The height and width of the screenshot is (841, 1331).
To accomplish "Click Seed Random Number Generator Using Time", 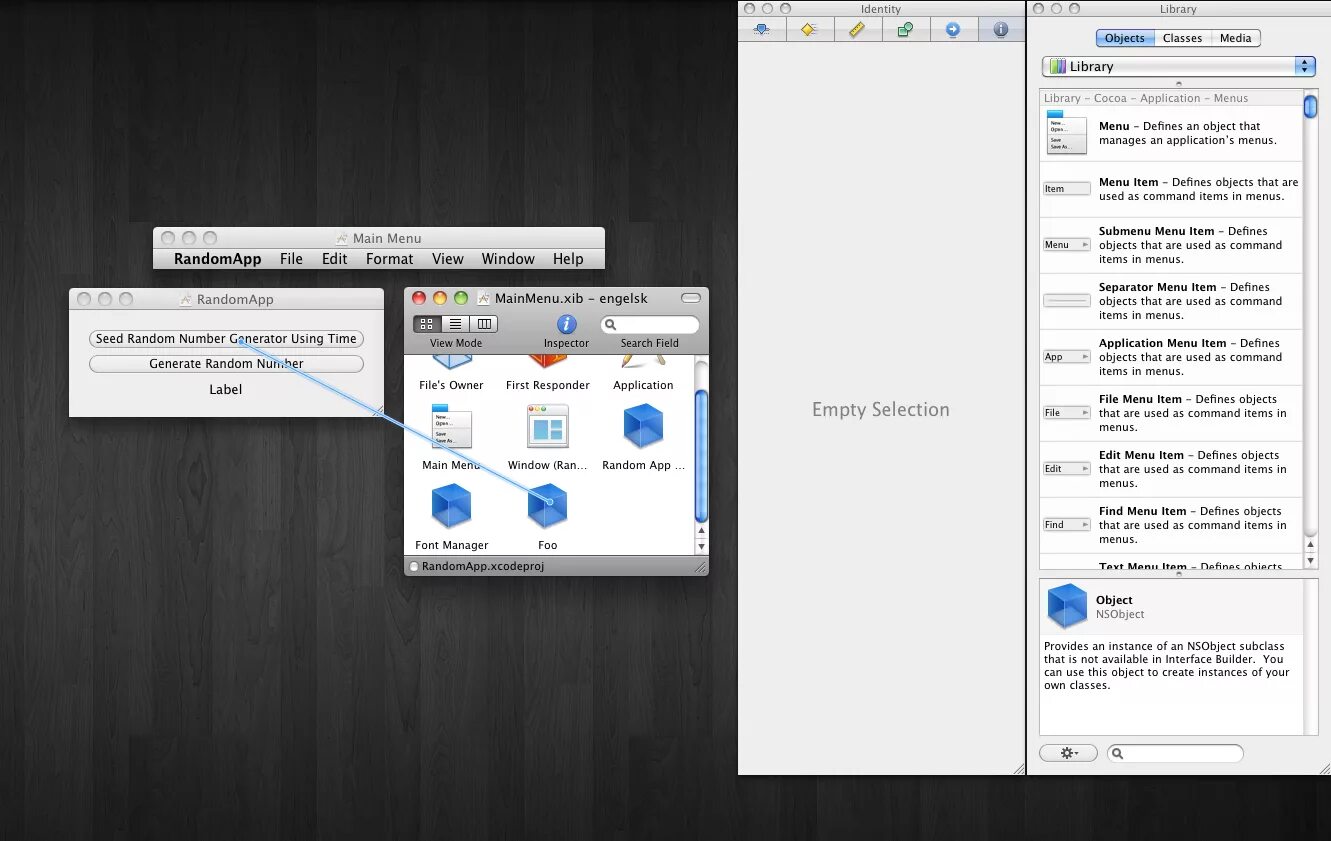I will click(x=226, y=339).
